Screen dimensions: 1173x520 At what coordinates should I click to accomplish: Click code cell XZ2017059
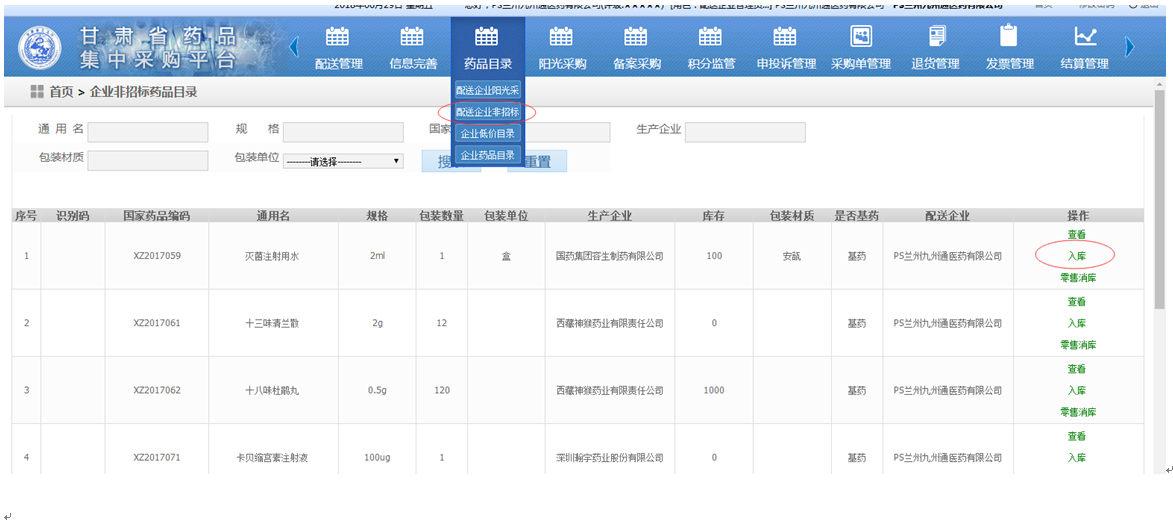coord(157,256)
